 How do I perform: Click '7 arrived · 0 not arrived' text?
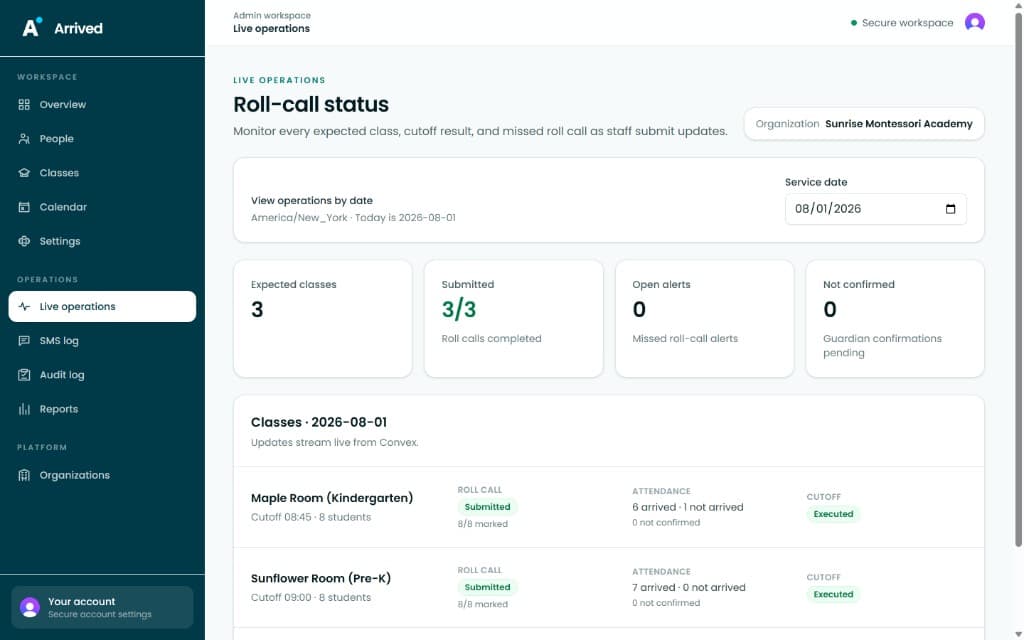689,588
